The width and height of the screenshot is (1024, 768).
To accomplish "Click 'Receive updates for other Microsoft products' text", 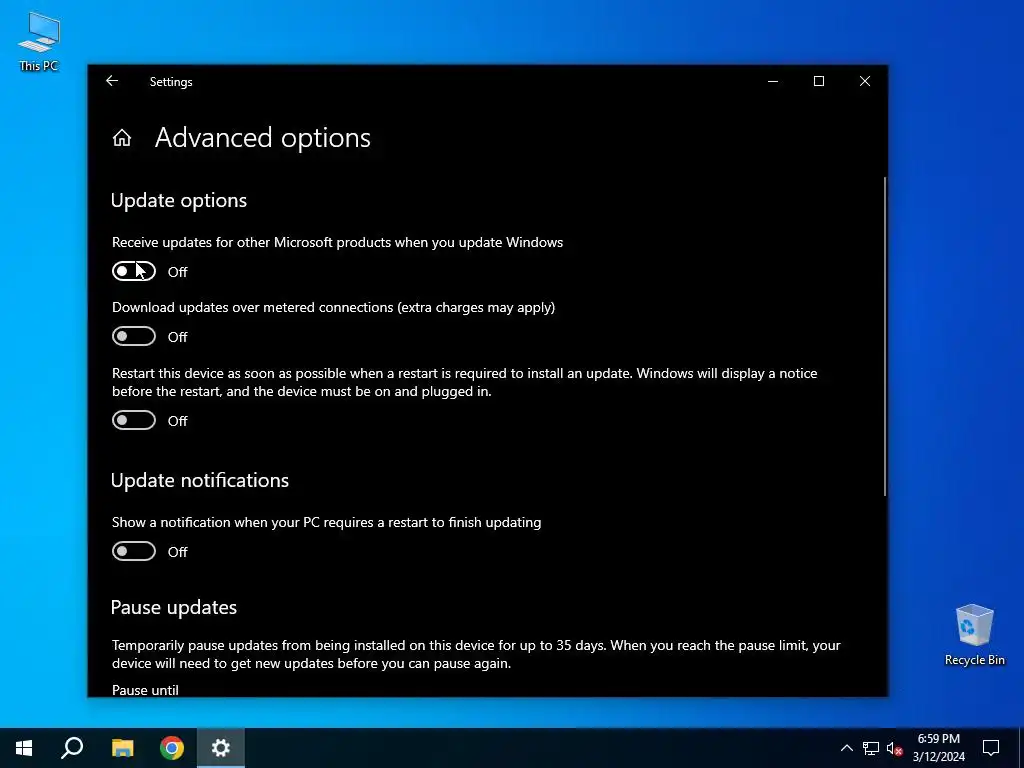I will coord(338,242).
